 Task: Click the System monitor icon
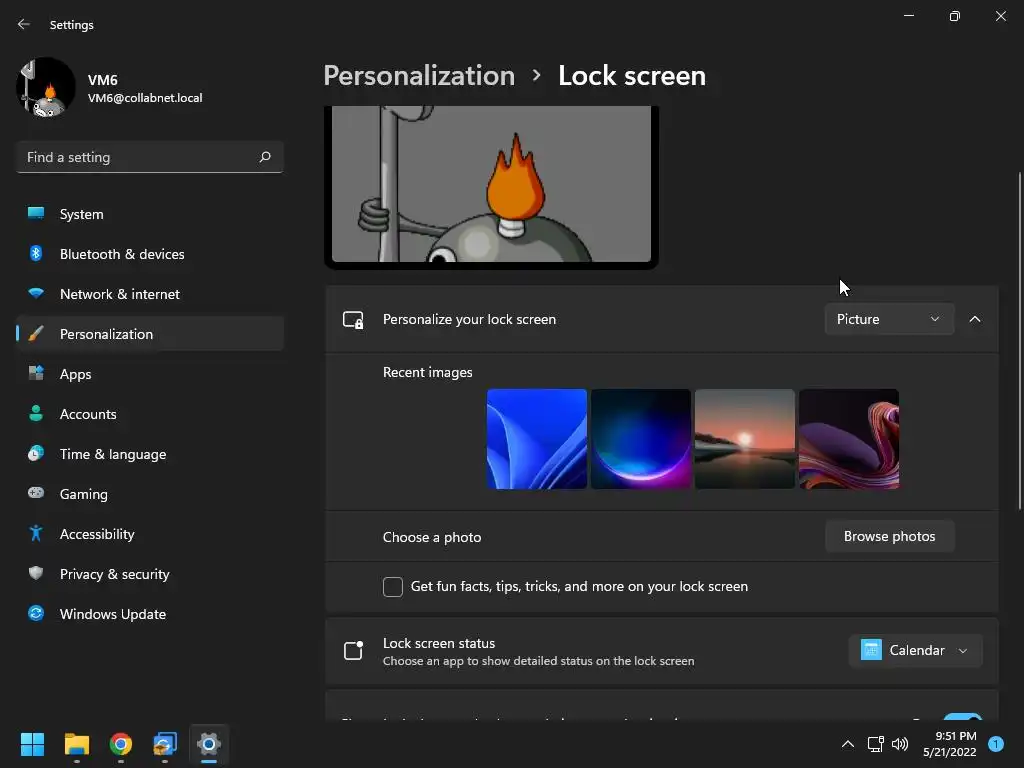(x=36, y=214)
